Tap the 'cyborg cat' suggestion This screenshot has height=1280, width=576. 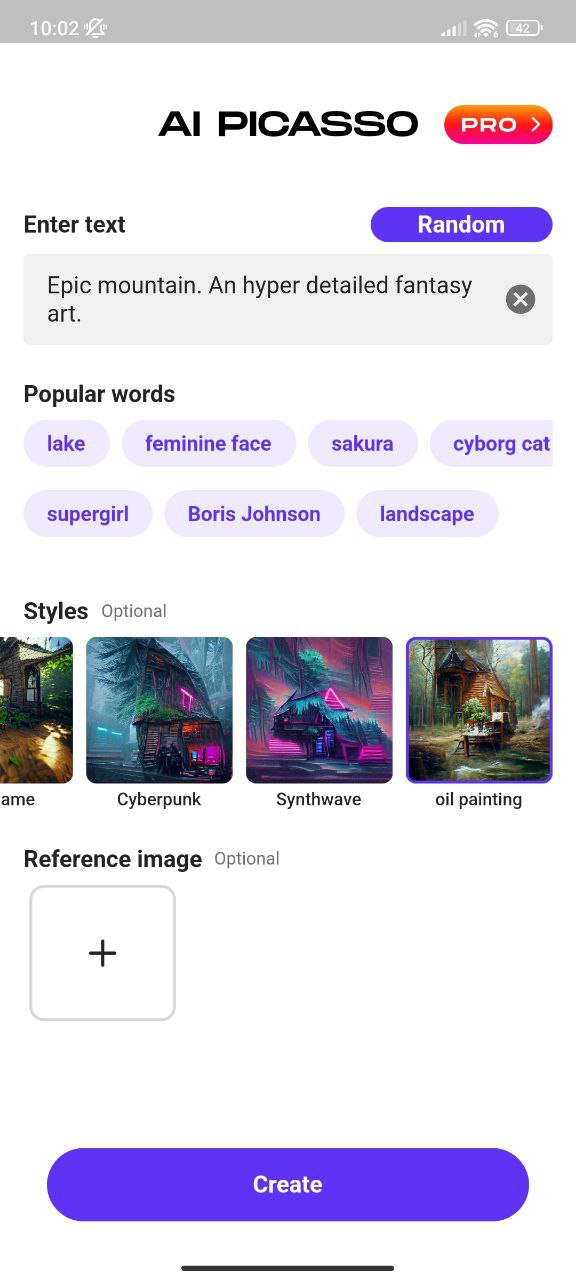tap(505, 443)
